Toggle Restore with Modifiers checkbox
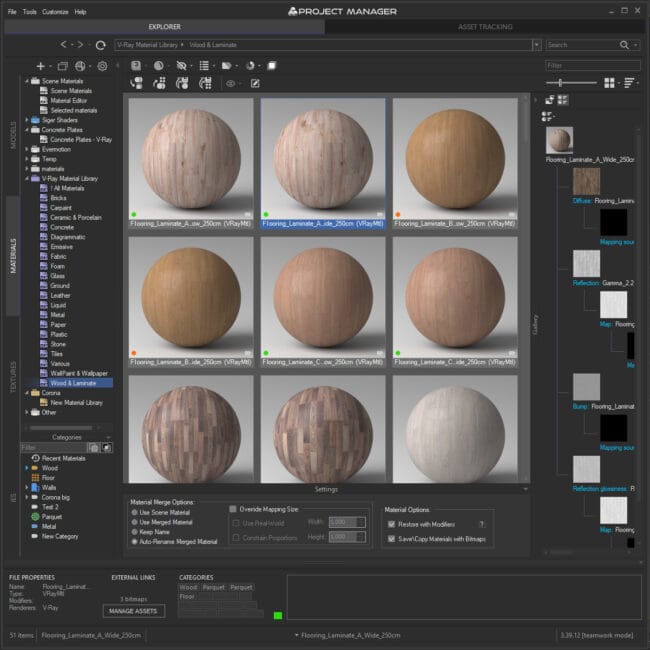The height and width of the screenshot is (650, 650). (x=391, y=524)
